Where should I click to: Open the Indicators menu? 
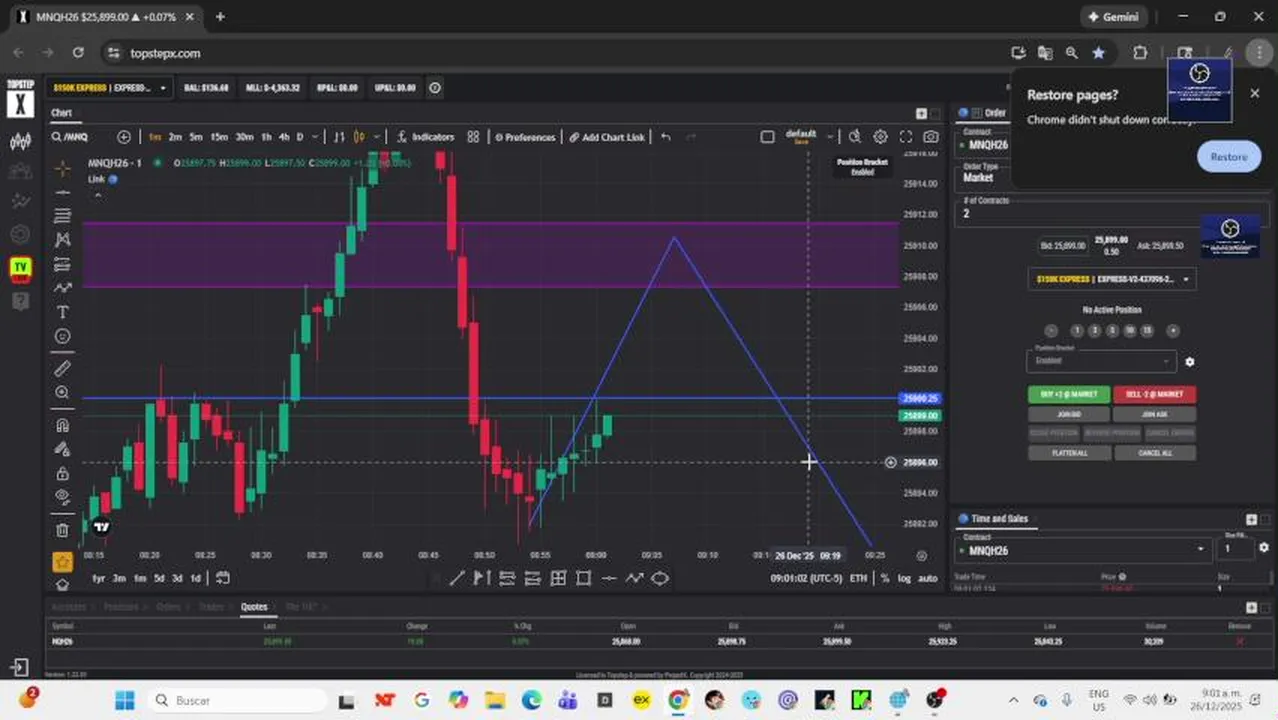(425, 137)
